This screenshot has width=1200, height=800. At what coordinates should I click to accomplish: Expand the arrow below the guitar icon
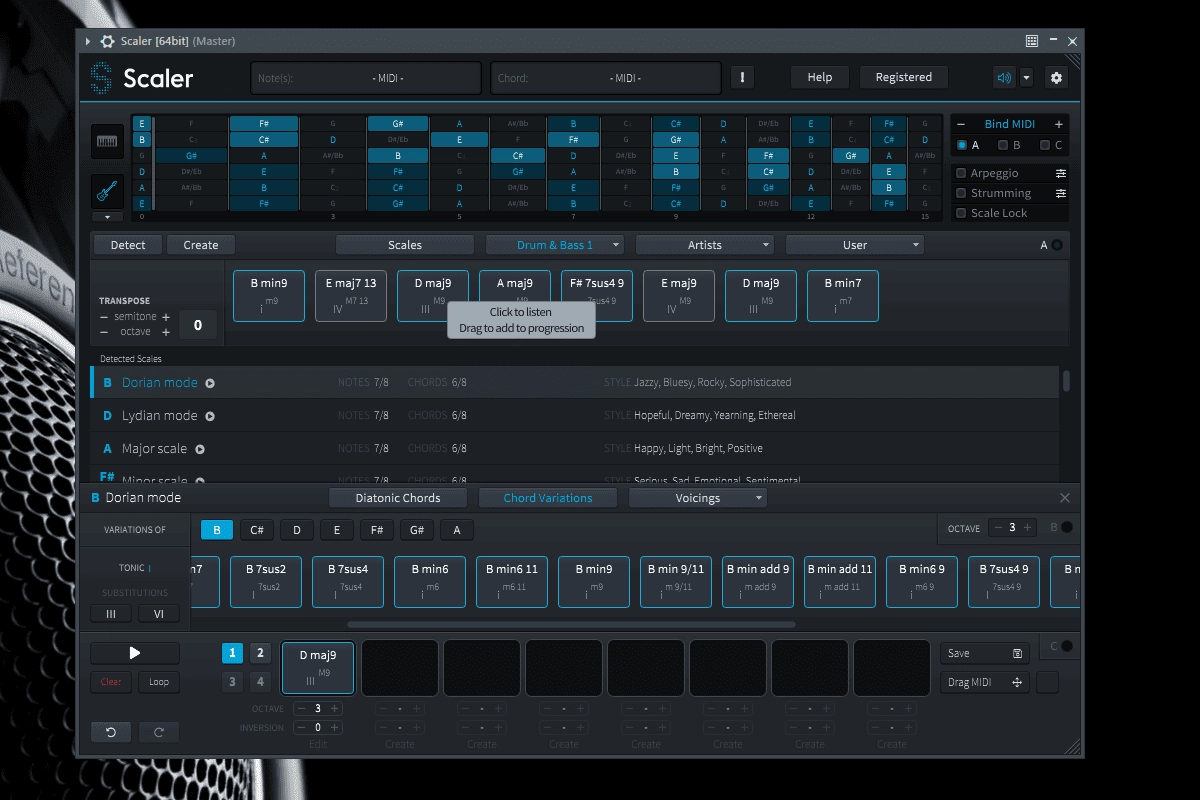point(108,216)
